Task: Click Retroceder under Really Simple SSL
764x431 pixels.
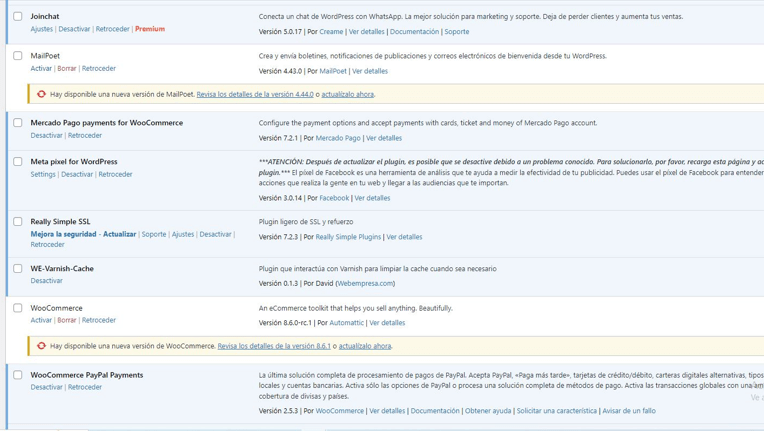Action: coord(47,244)
